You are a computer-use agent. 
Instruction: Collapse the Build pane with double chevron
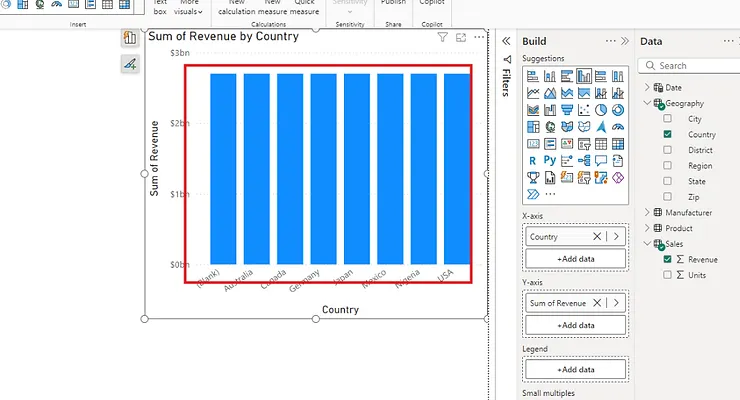point(625,41)
